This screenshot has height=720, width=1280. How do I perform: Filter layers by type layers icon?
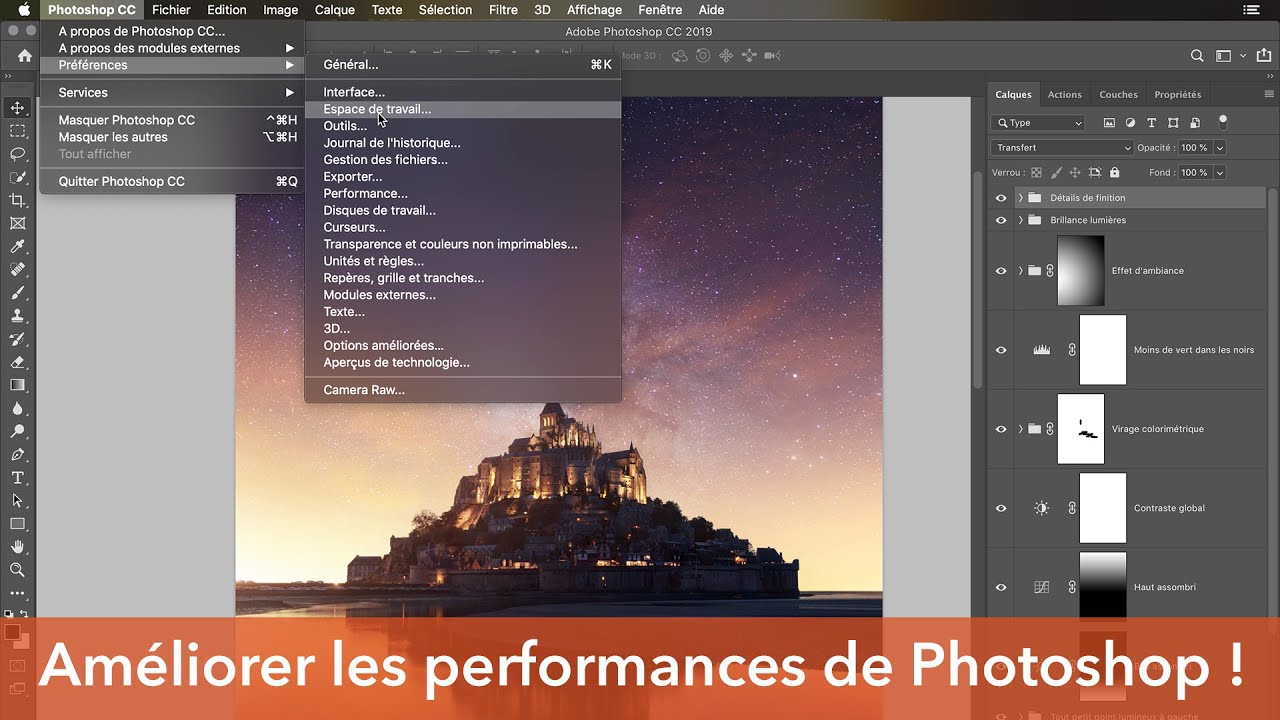[x=1151, y=123]
